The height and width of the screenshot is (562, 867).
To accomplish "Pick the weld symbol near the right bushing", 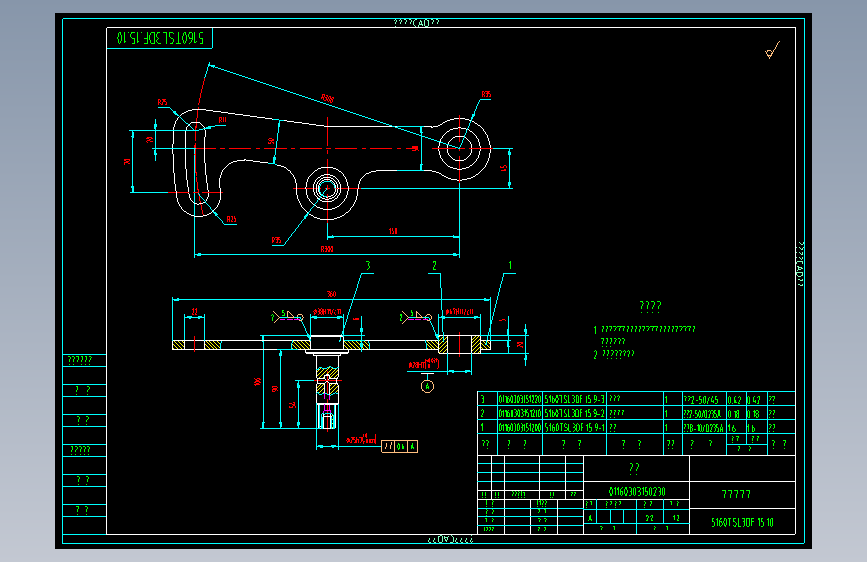I will coord(416,317).
